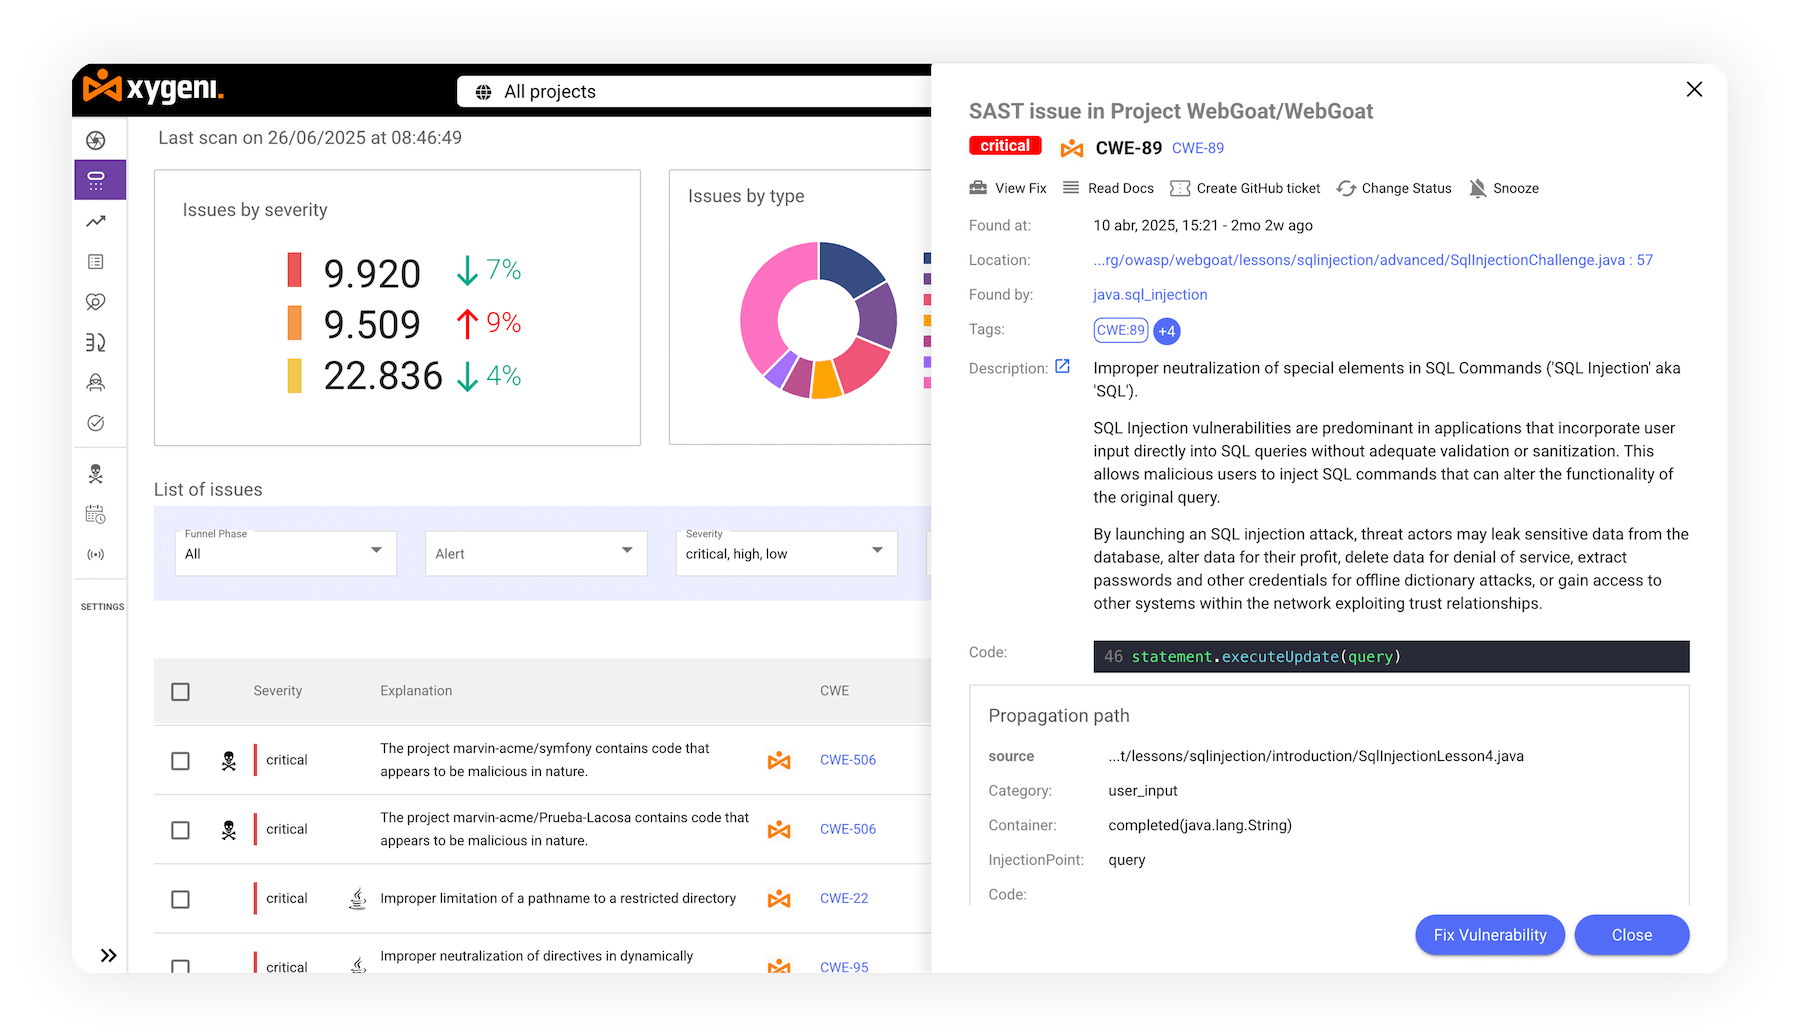Toggle the select-all issues checkbox
Viewport: 1800px width, 1036px height.
pyautogui.click(x=180, y=692)
